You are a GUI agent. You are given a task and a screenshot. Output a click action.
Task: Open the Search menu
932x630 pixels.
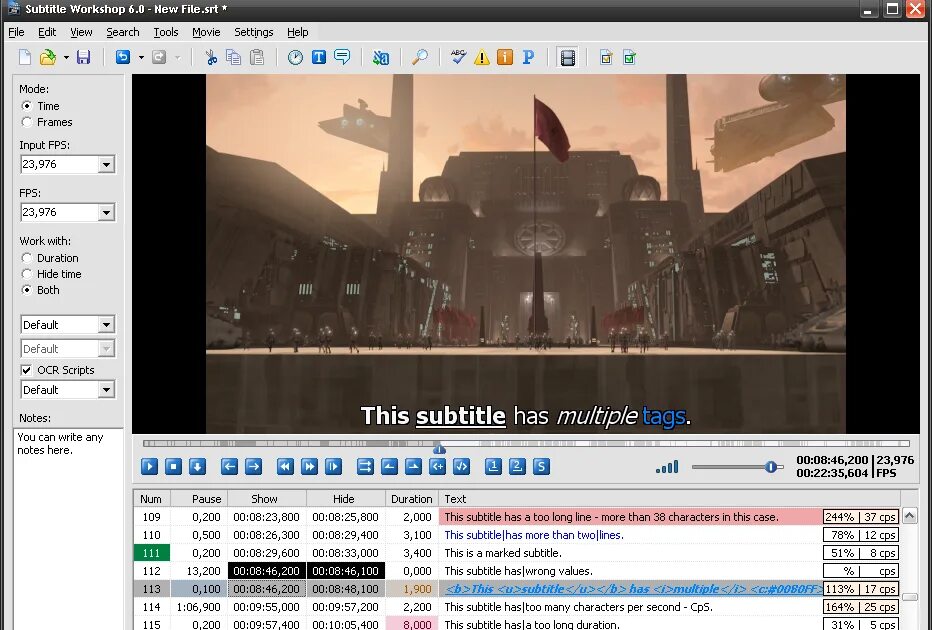click(122, 32)
